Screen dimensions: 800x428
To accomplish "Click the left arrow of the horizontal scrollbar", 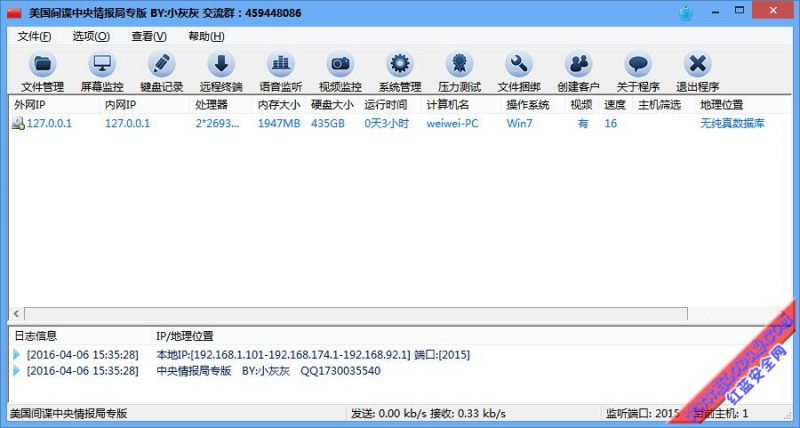I will (x=16, y=313).
